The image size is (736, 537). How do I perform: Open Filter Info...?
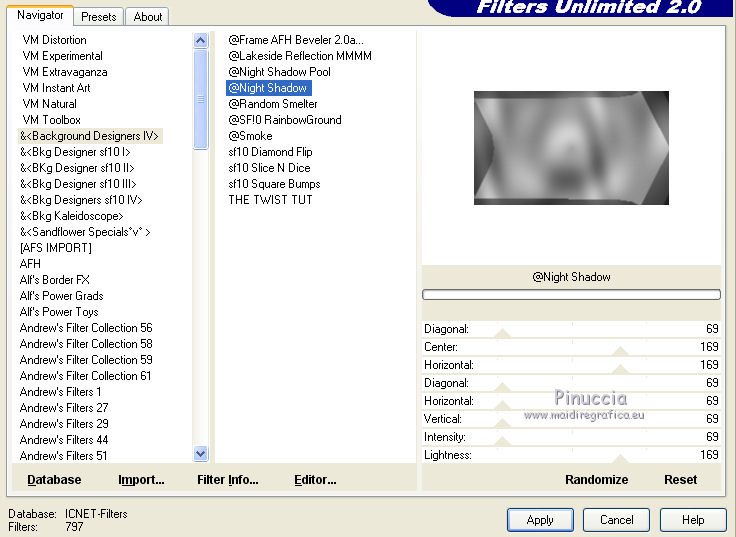click(228, 480)
